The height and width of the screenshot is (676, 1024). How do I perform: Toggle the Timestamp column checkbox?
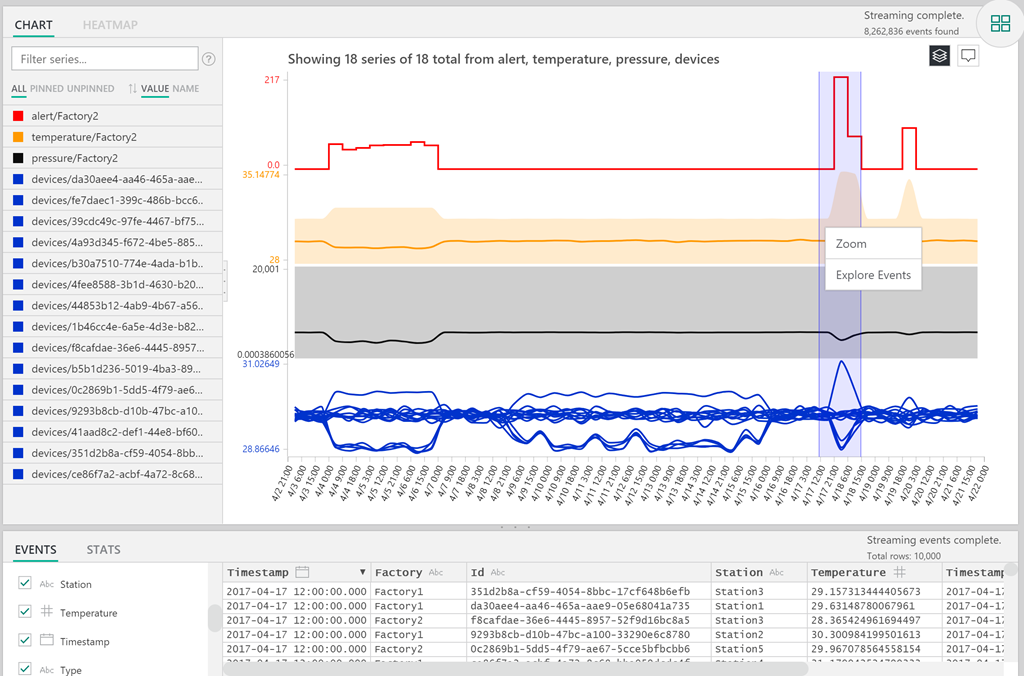tap(24, 640)
